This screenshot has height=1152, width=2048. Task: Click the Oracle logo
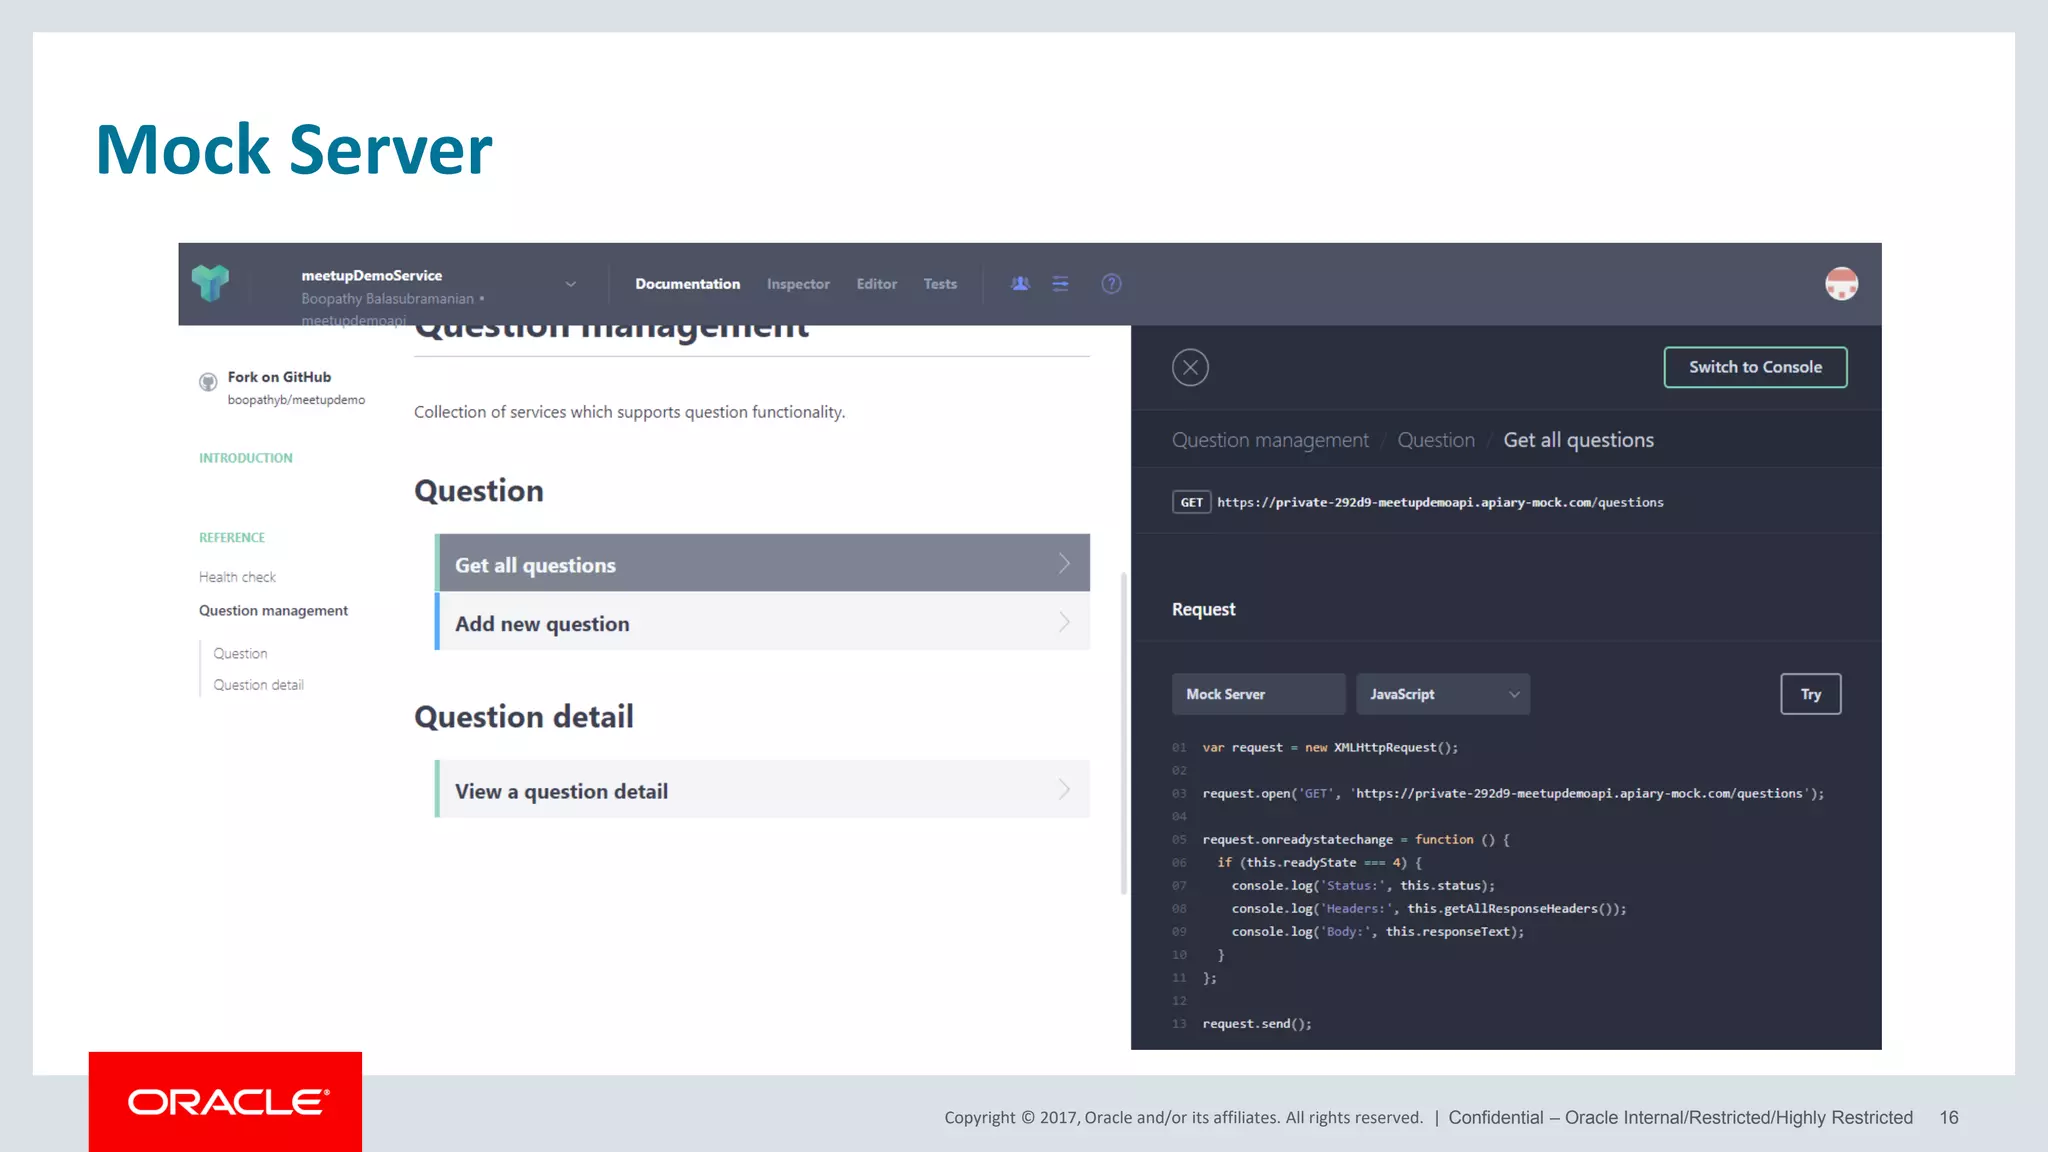(x=226, y=1102)
